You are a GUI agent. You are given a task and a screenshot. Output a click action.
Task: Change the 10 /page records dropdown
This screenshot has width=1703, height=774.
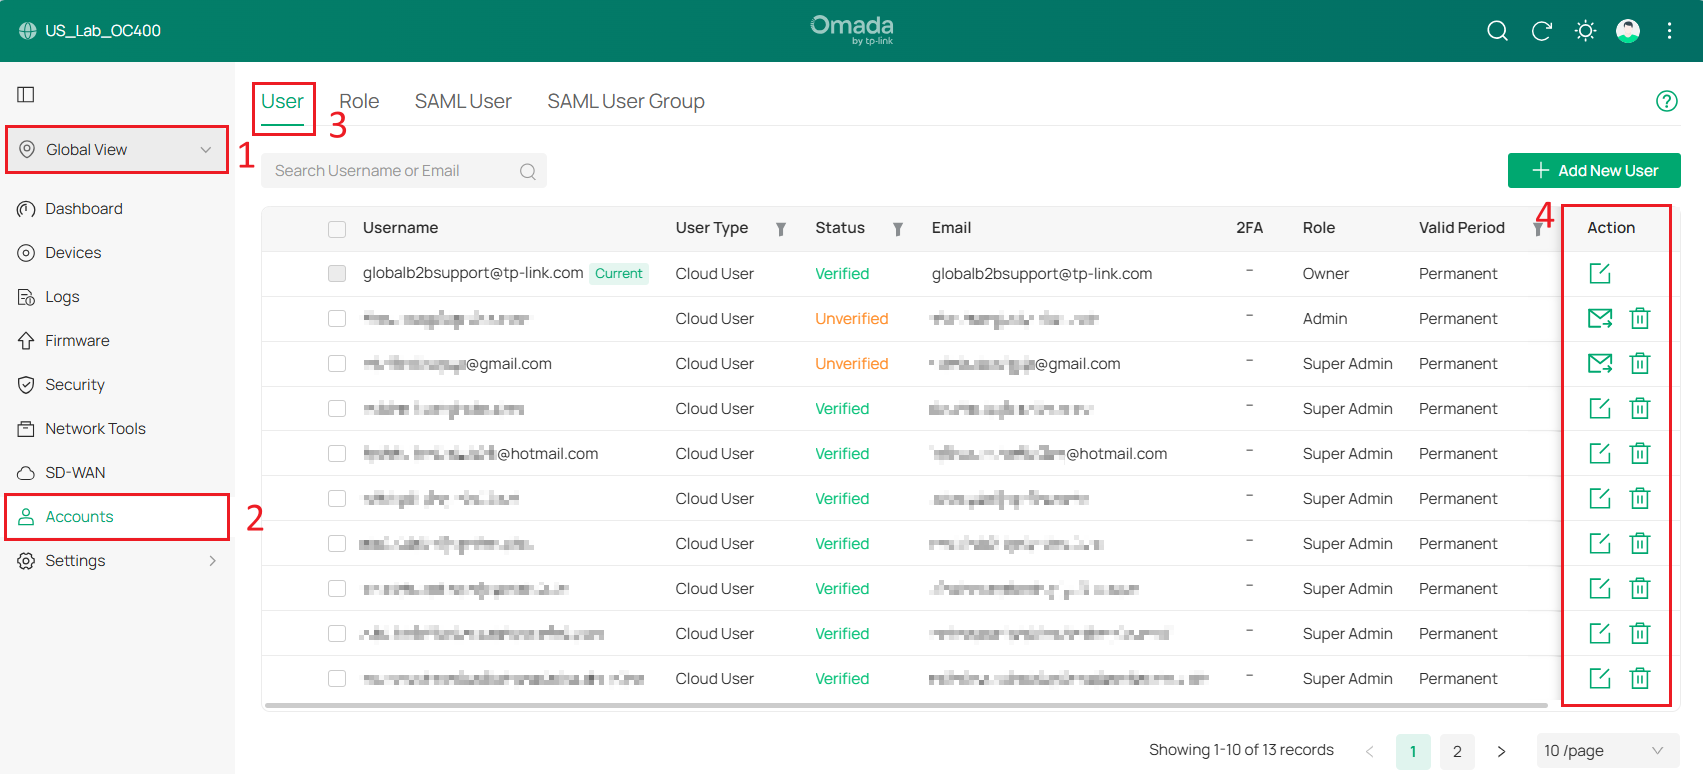pos(1607,751)
